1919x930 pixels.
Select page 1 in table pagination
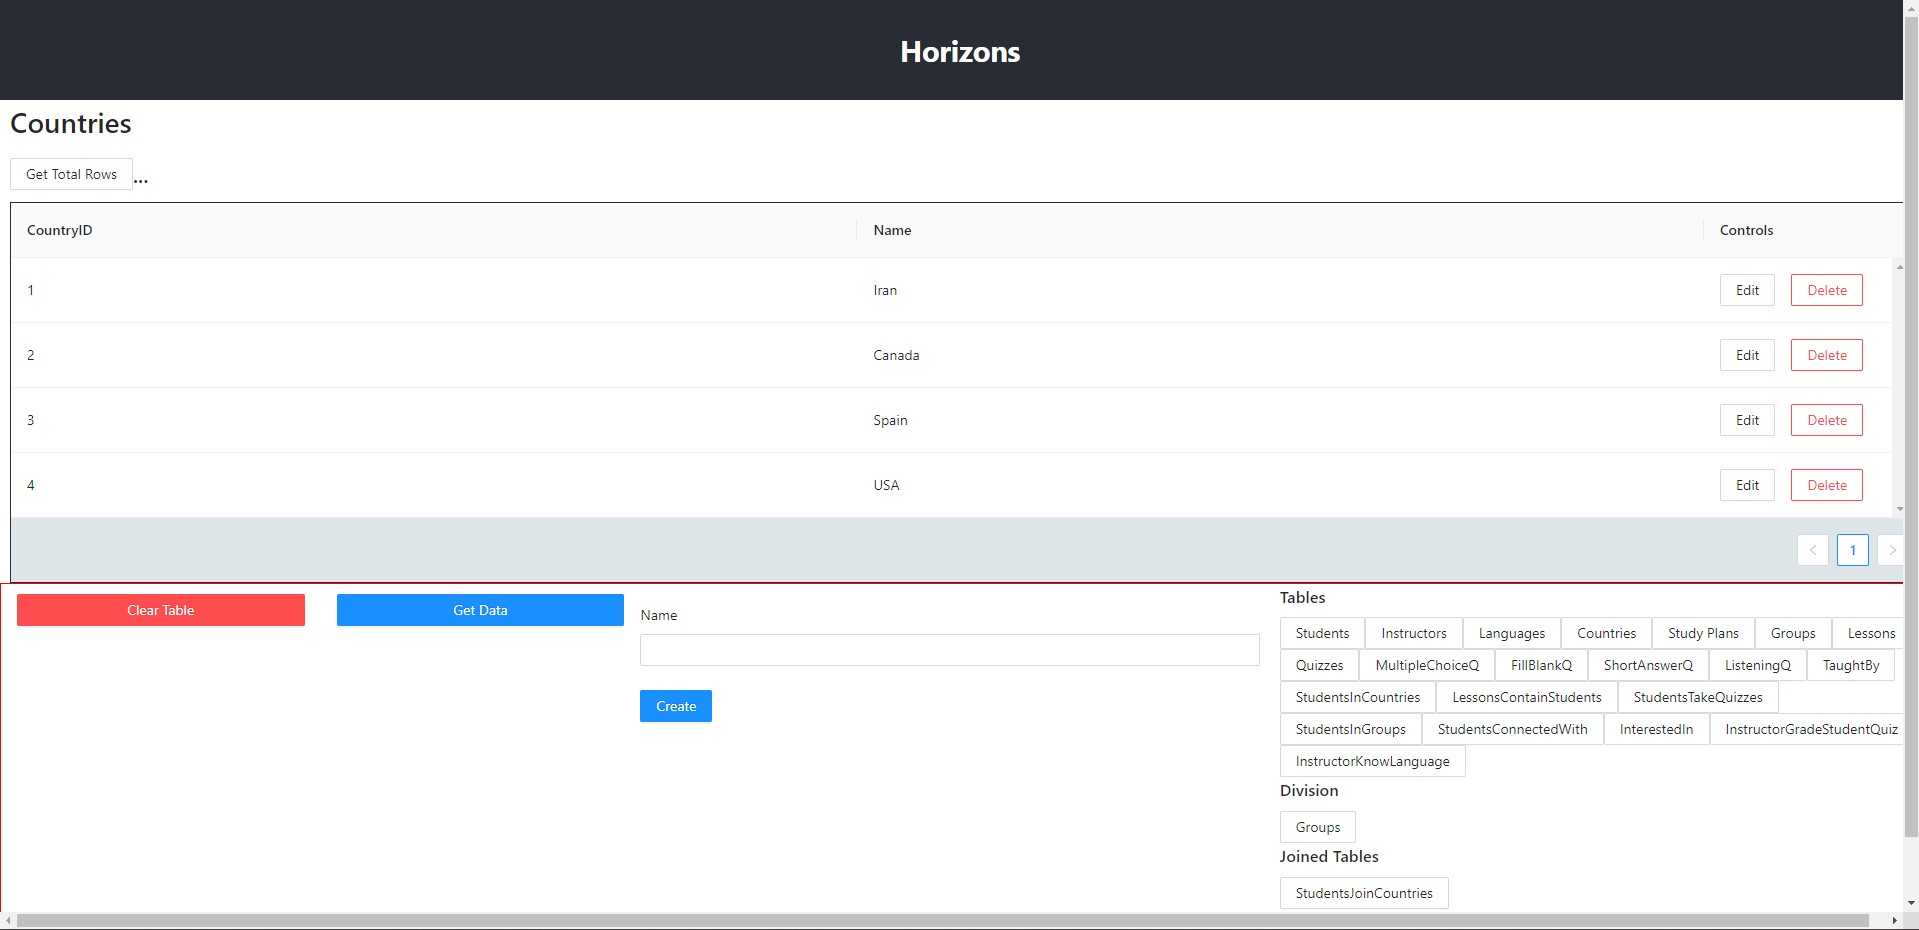[x=1852, y=550]
